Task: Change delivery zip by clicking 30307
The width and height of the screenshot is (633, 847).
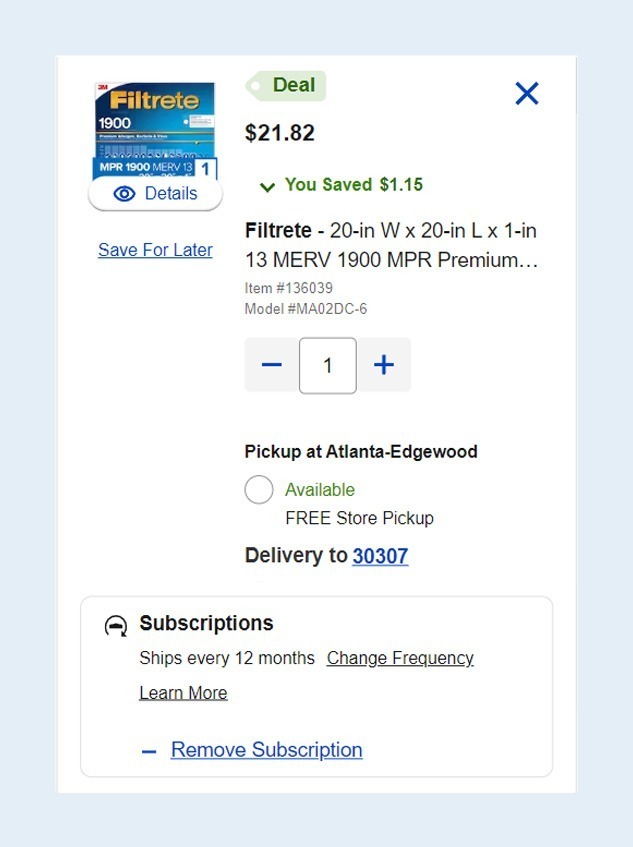Action: (380, 556)
